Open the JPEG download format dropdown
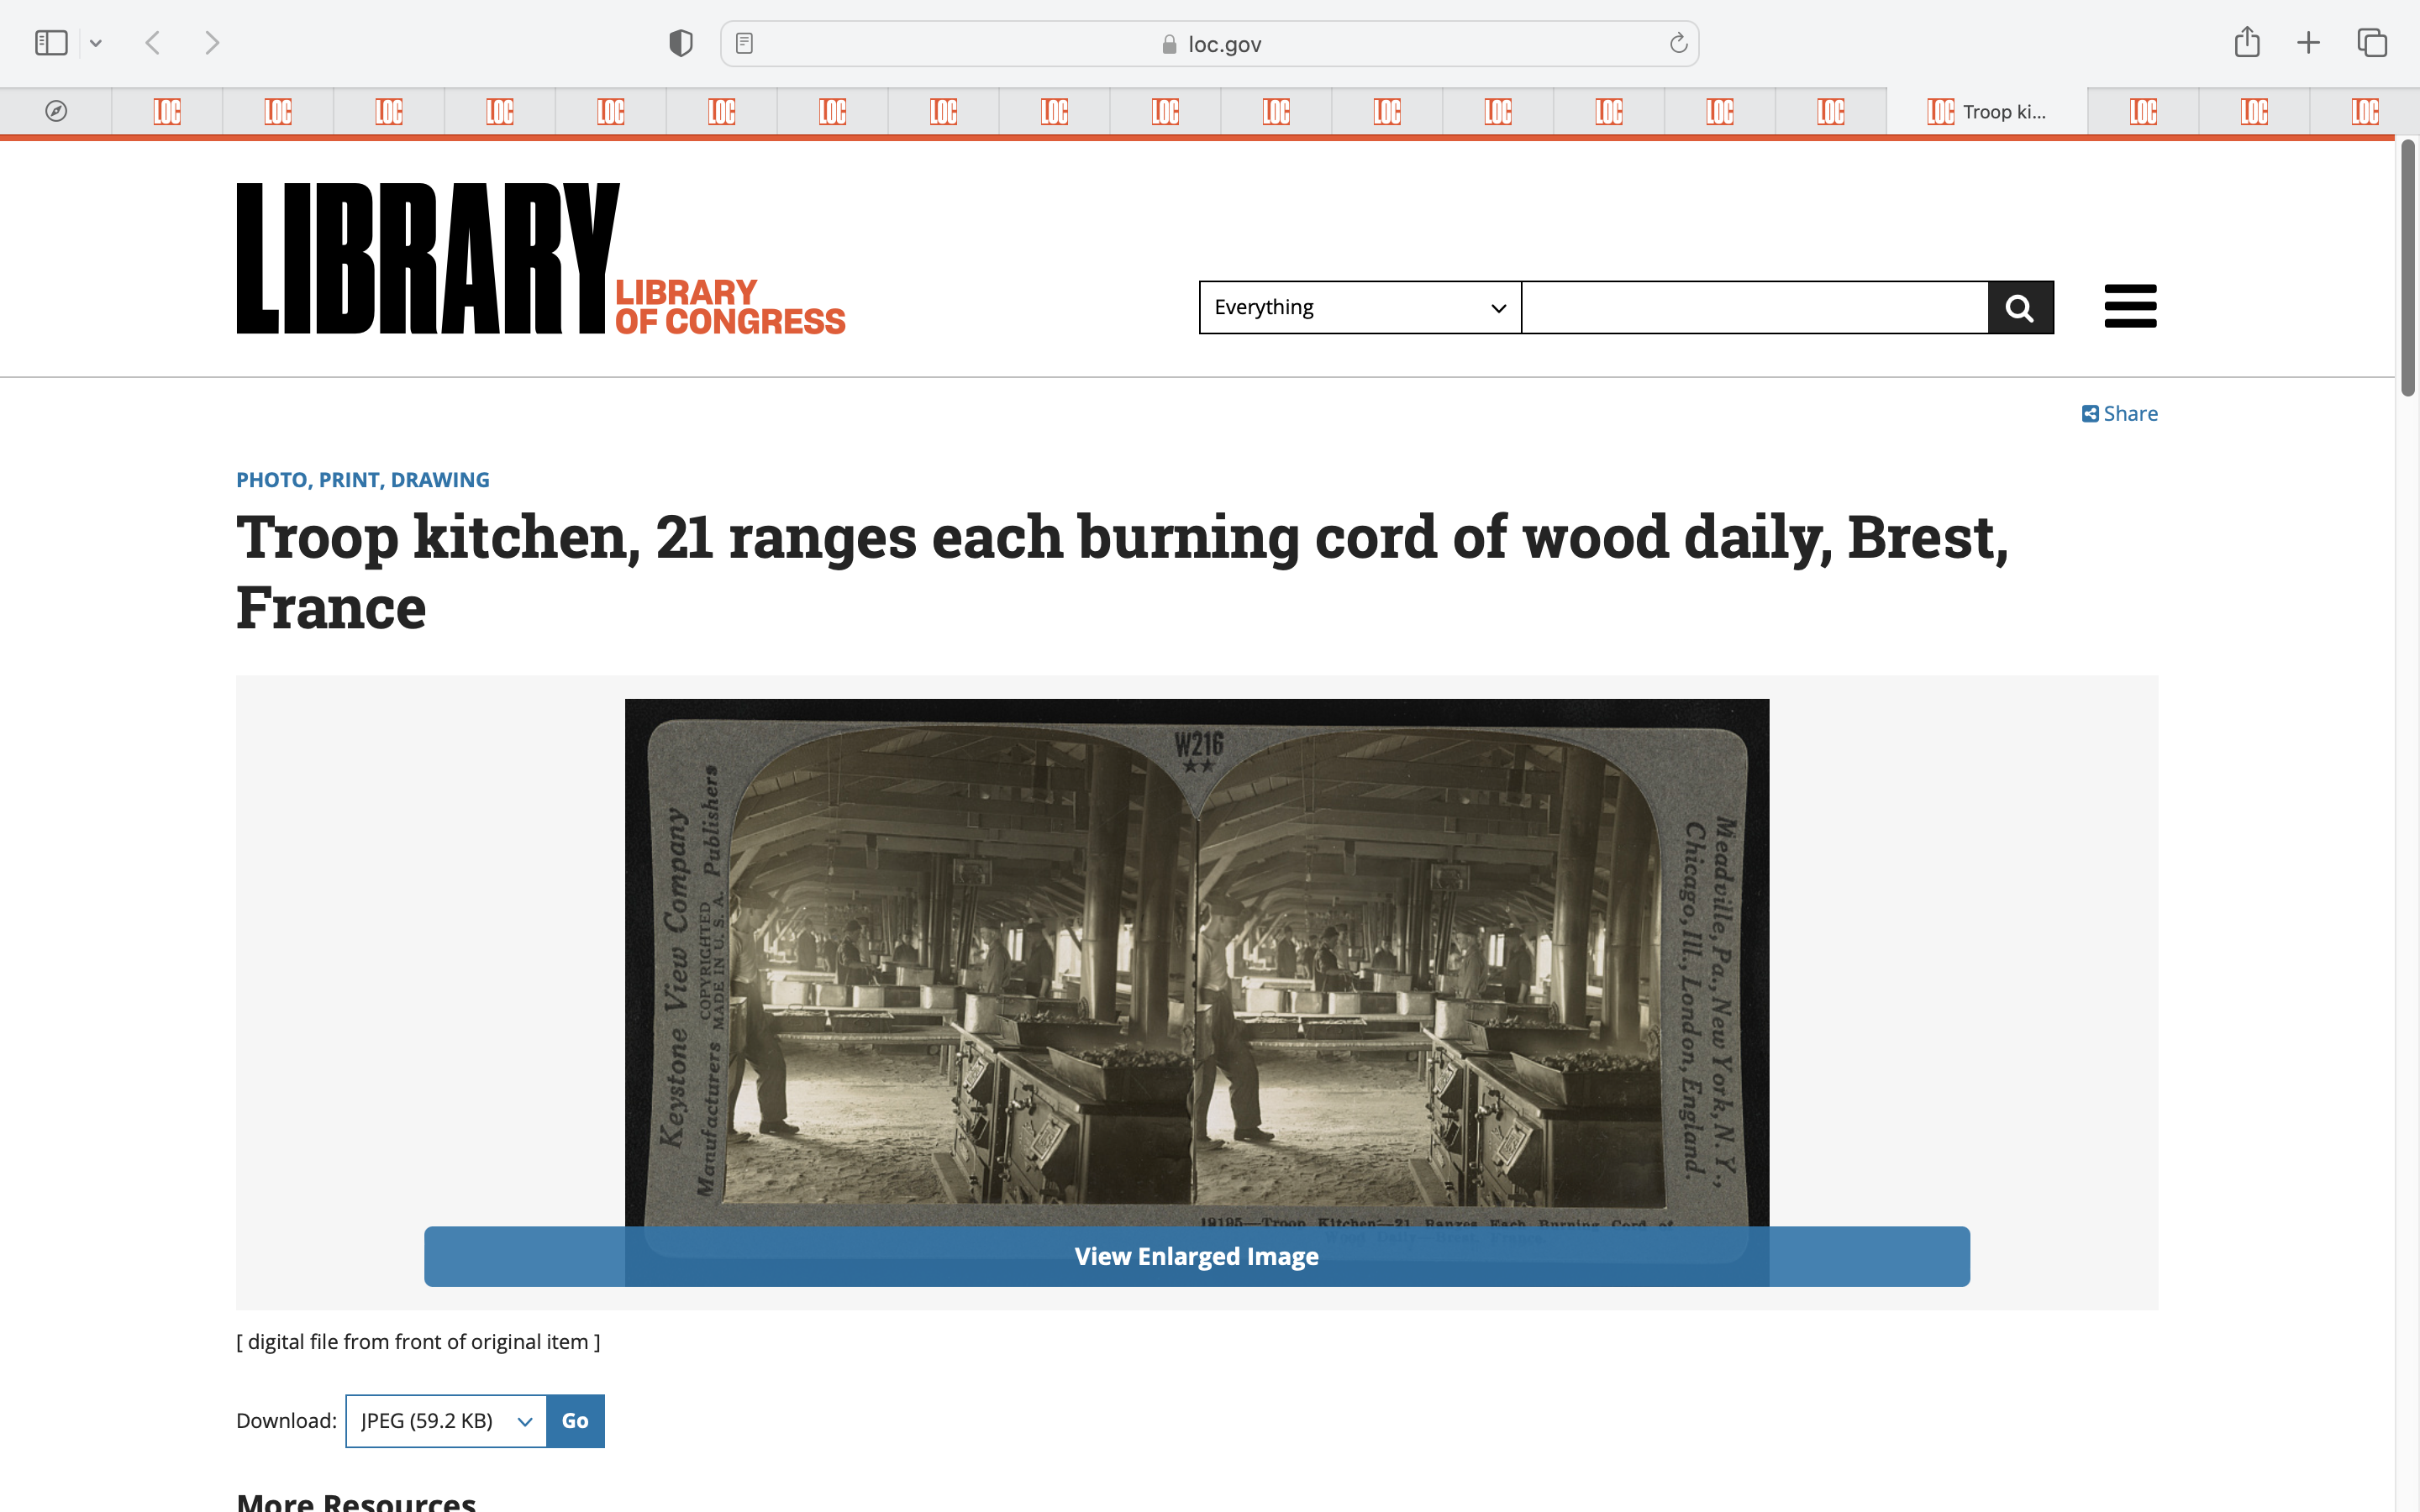This screenshot has height=1512, width=2420. tap(446, 1421)
